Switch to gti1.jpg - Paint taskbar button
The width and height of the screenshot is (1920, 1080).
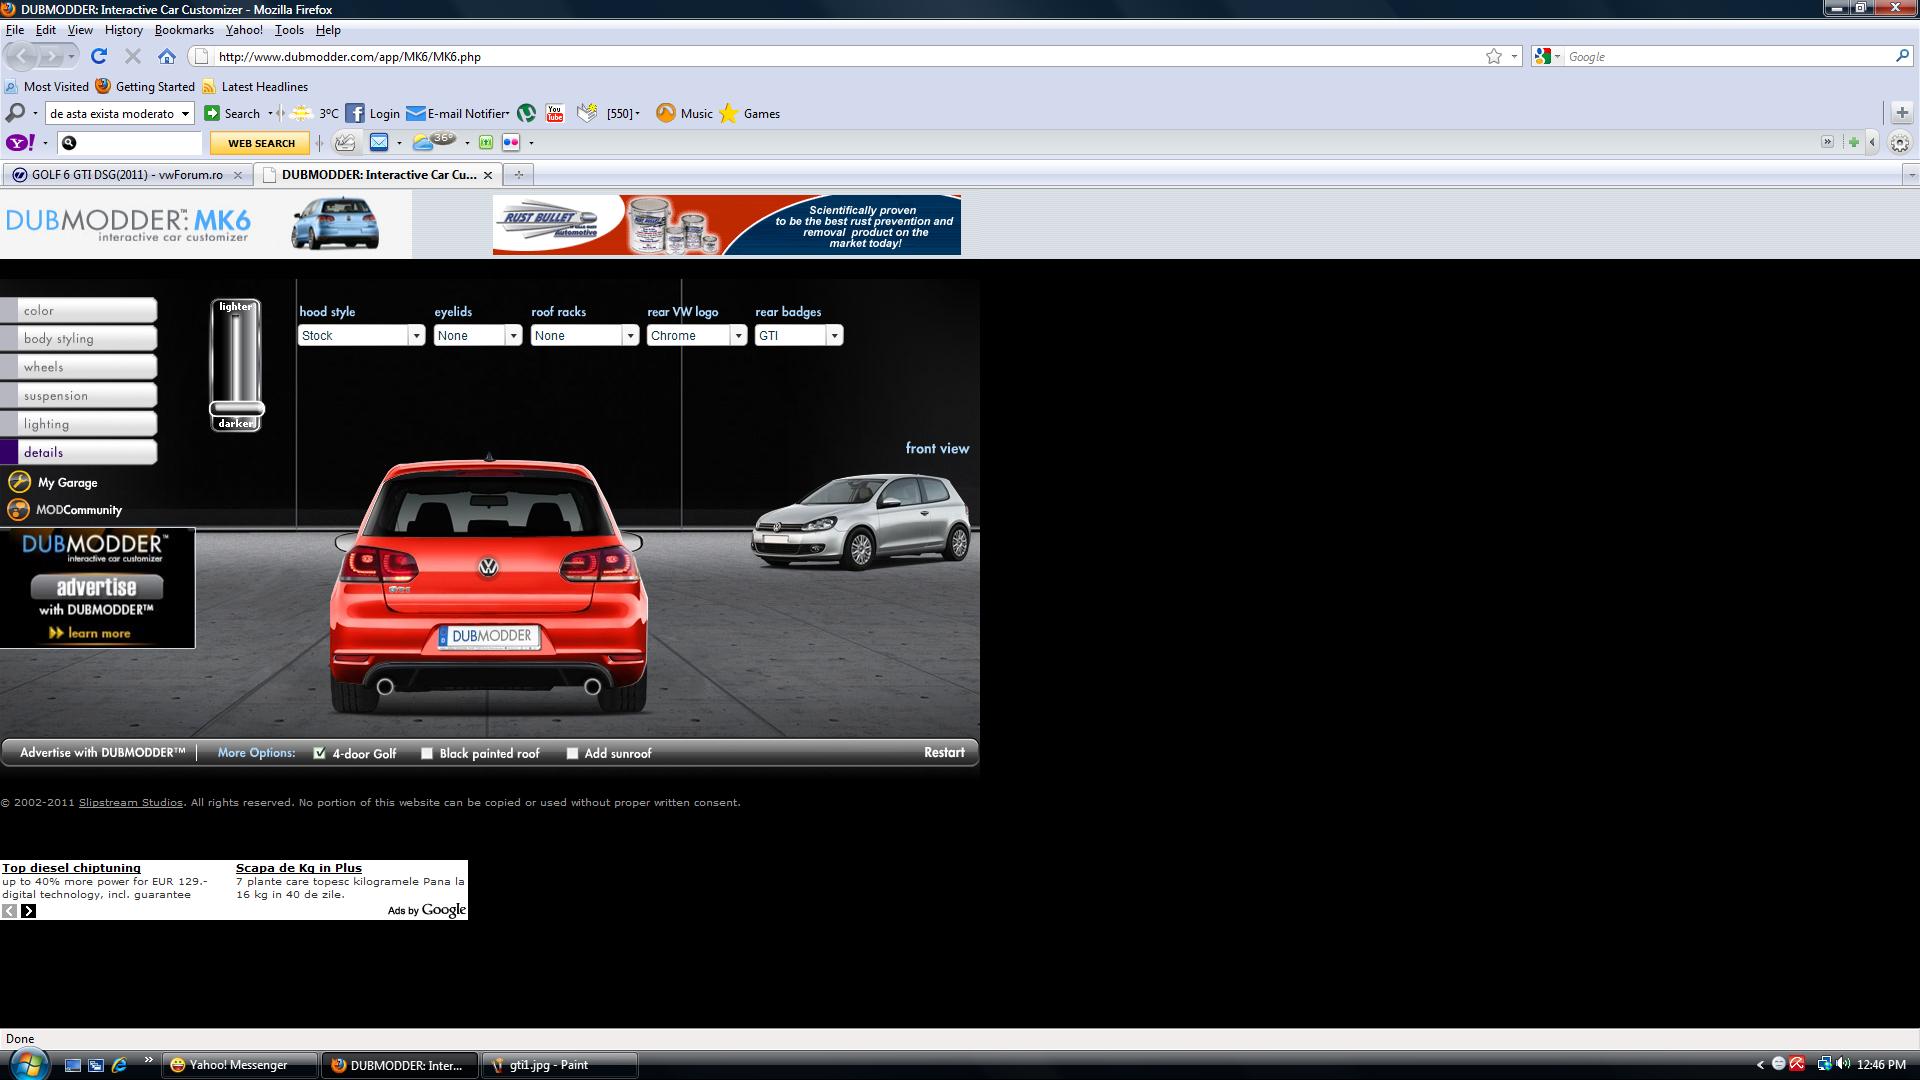pyautogui.click(x=560, y=1065)
